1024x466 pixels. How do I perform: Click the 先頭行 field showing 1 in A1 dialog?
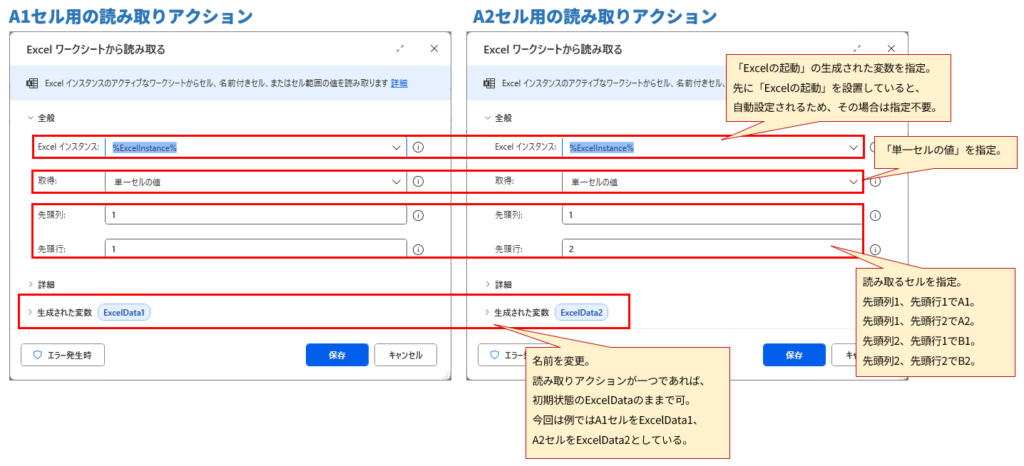point(255,249)
